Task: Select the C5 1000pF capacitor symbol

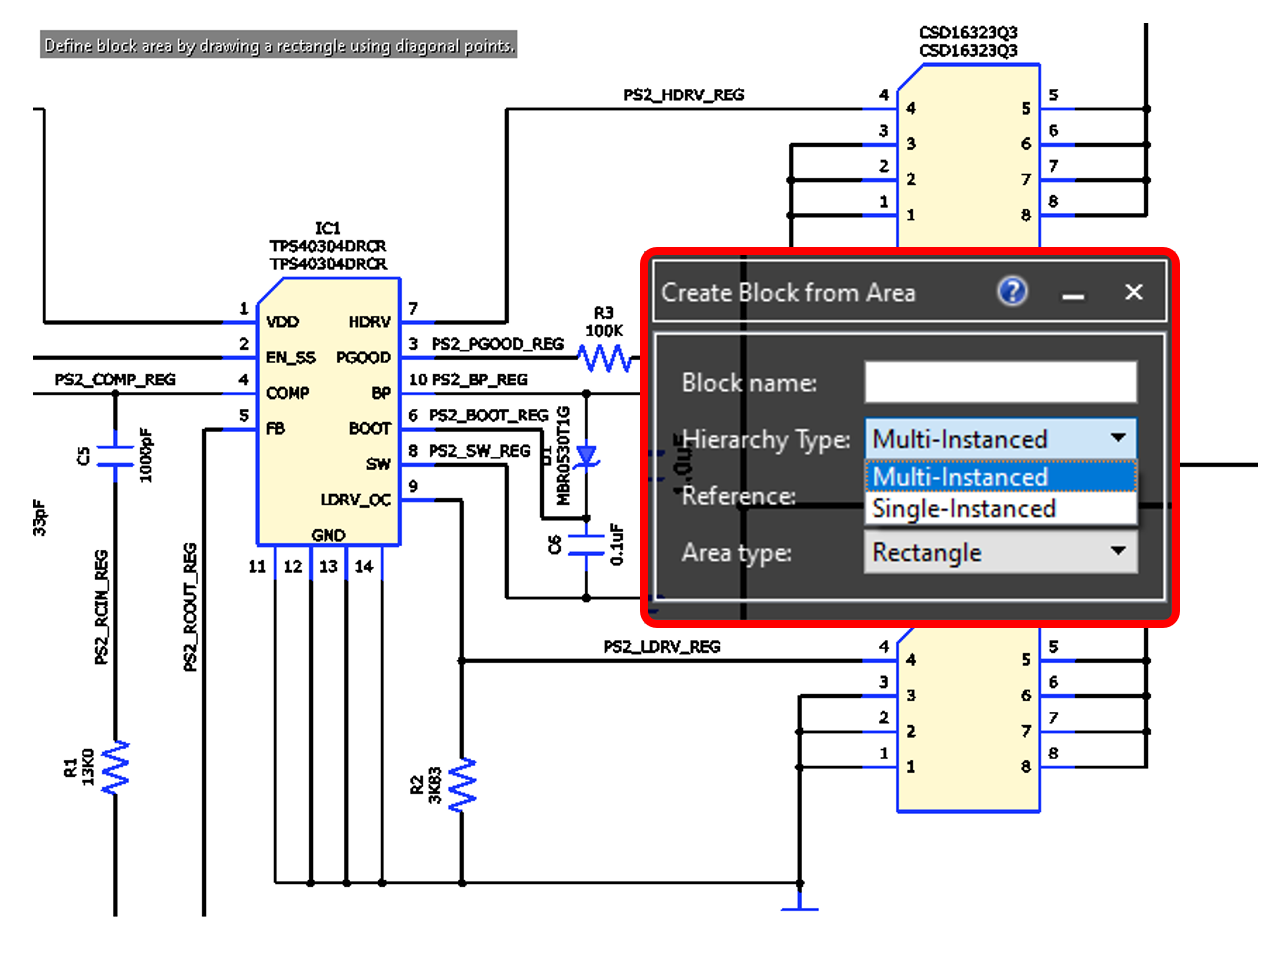Action: (116, 457)
